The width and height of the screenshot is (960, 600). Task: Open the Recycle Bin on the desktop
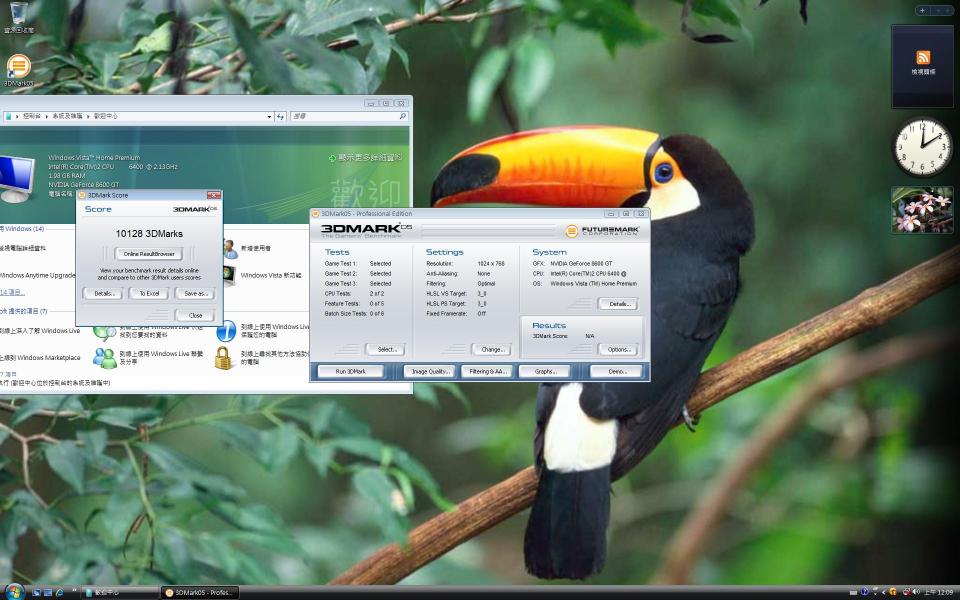pos(18,15)
